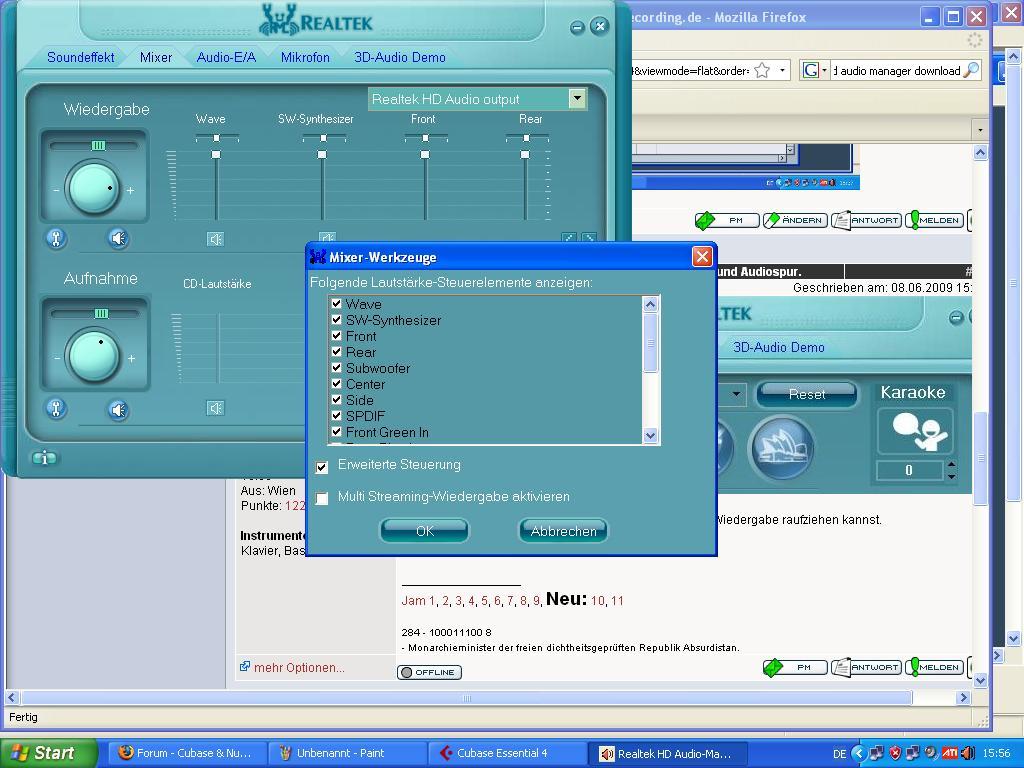This screenshot has height=768, width=1024.
Task: Click the ÄNDERN forum button
Action: 795,221
